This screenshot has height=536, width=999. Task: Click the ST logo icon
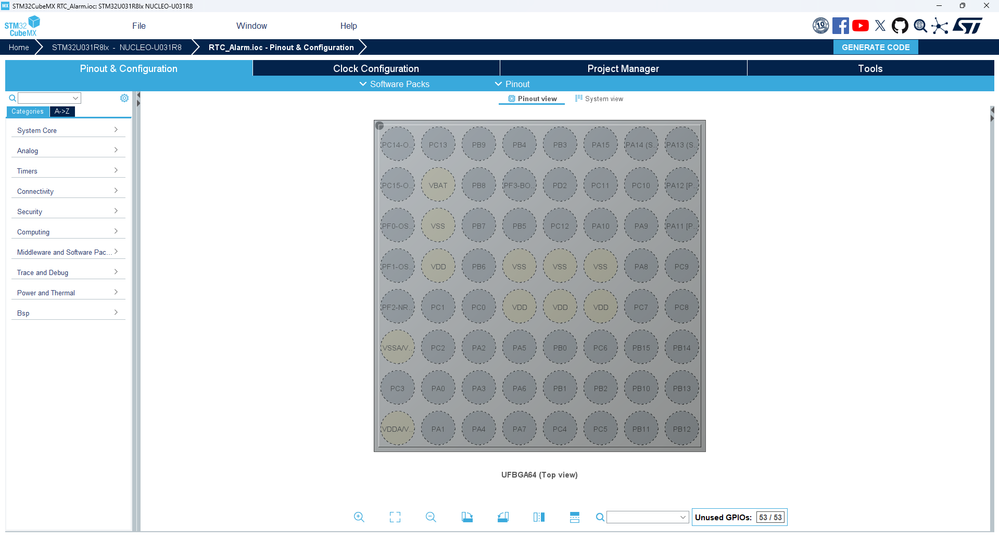[x=968, y=25]
